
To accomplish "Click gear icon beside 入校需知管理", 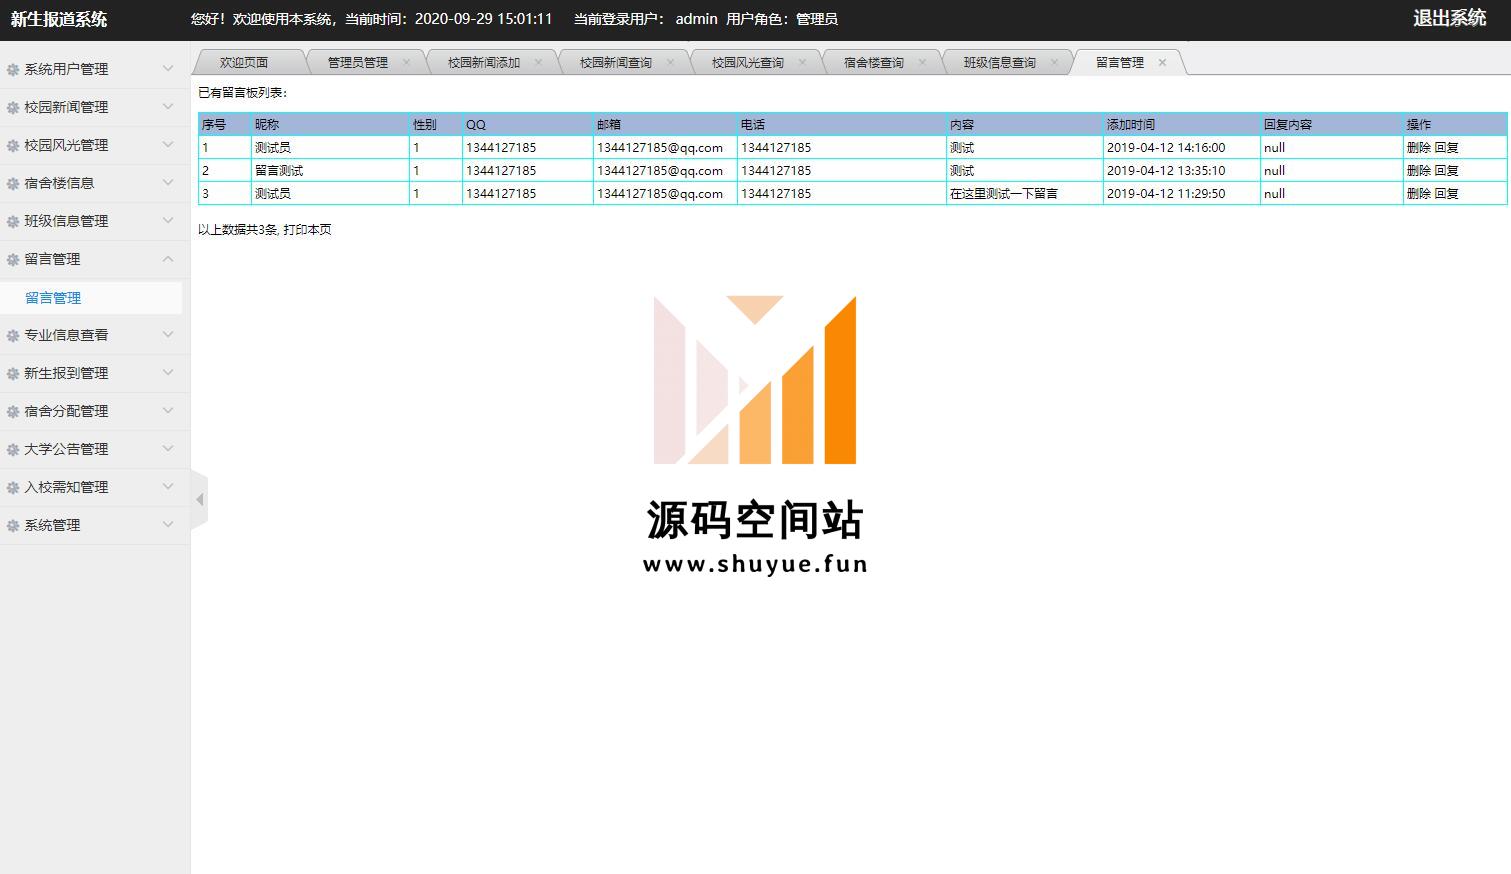I will pyautogui.click(x=13, y=487).
